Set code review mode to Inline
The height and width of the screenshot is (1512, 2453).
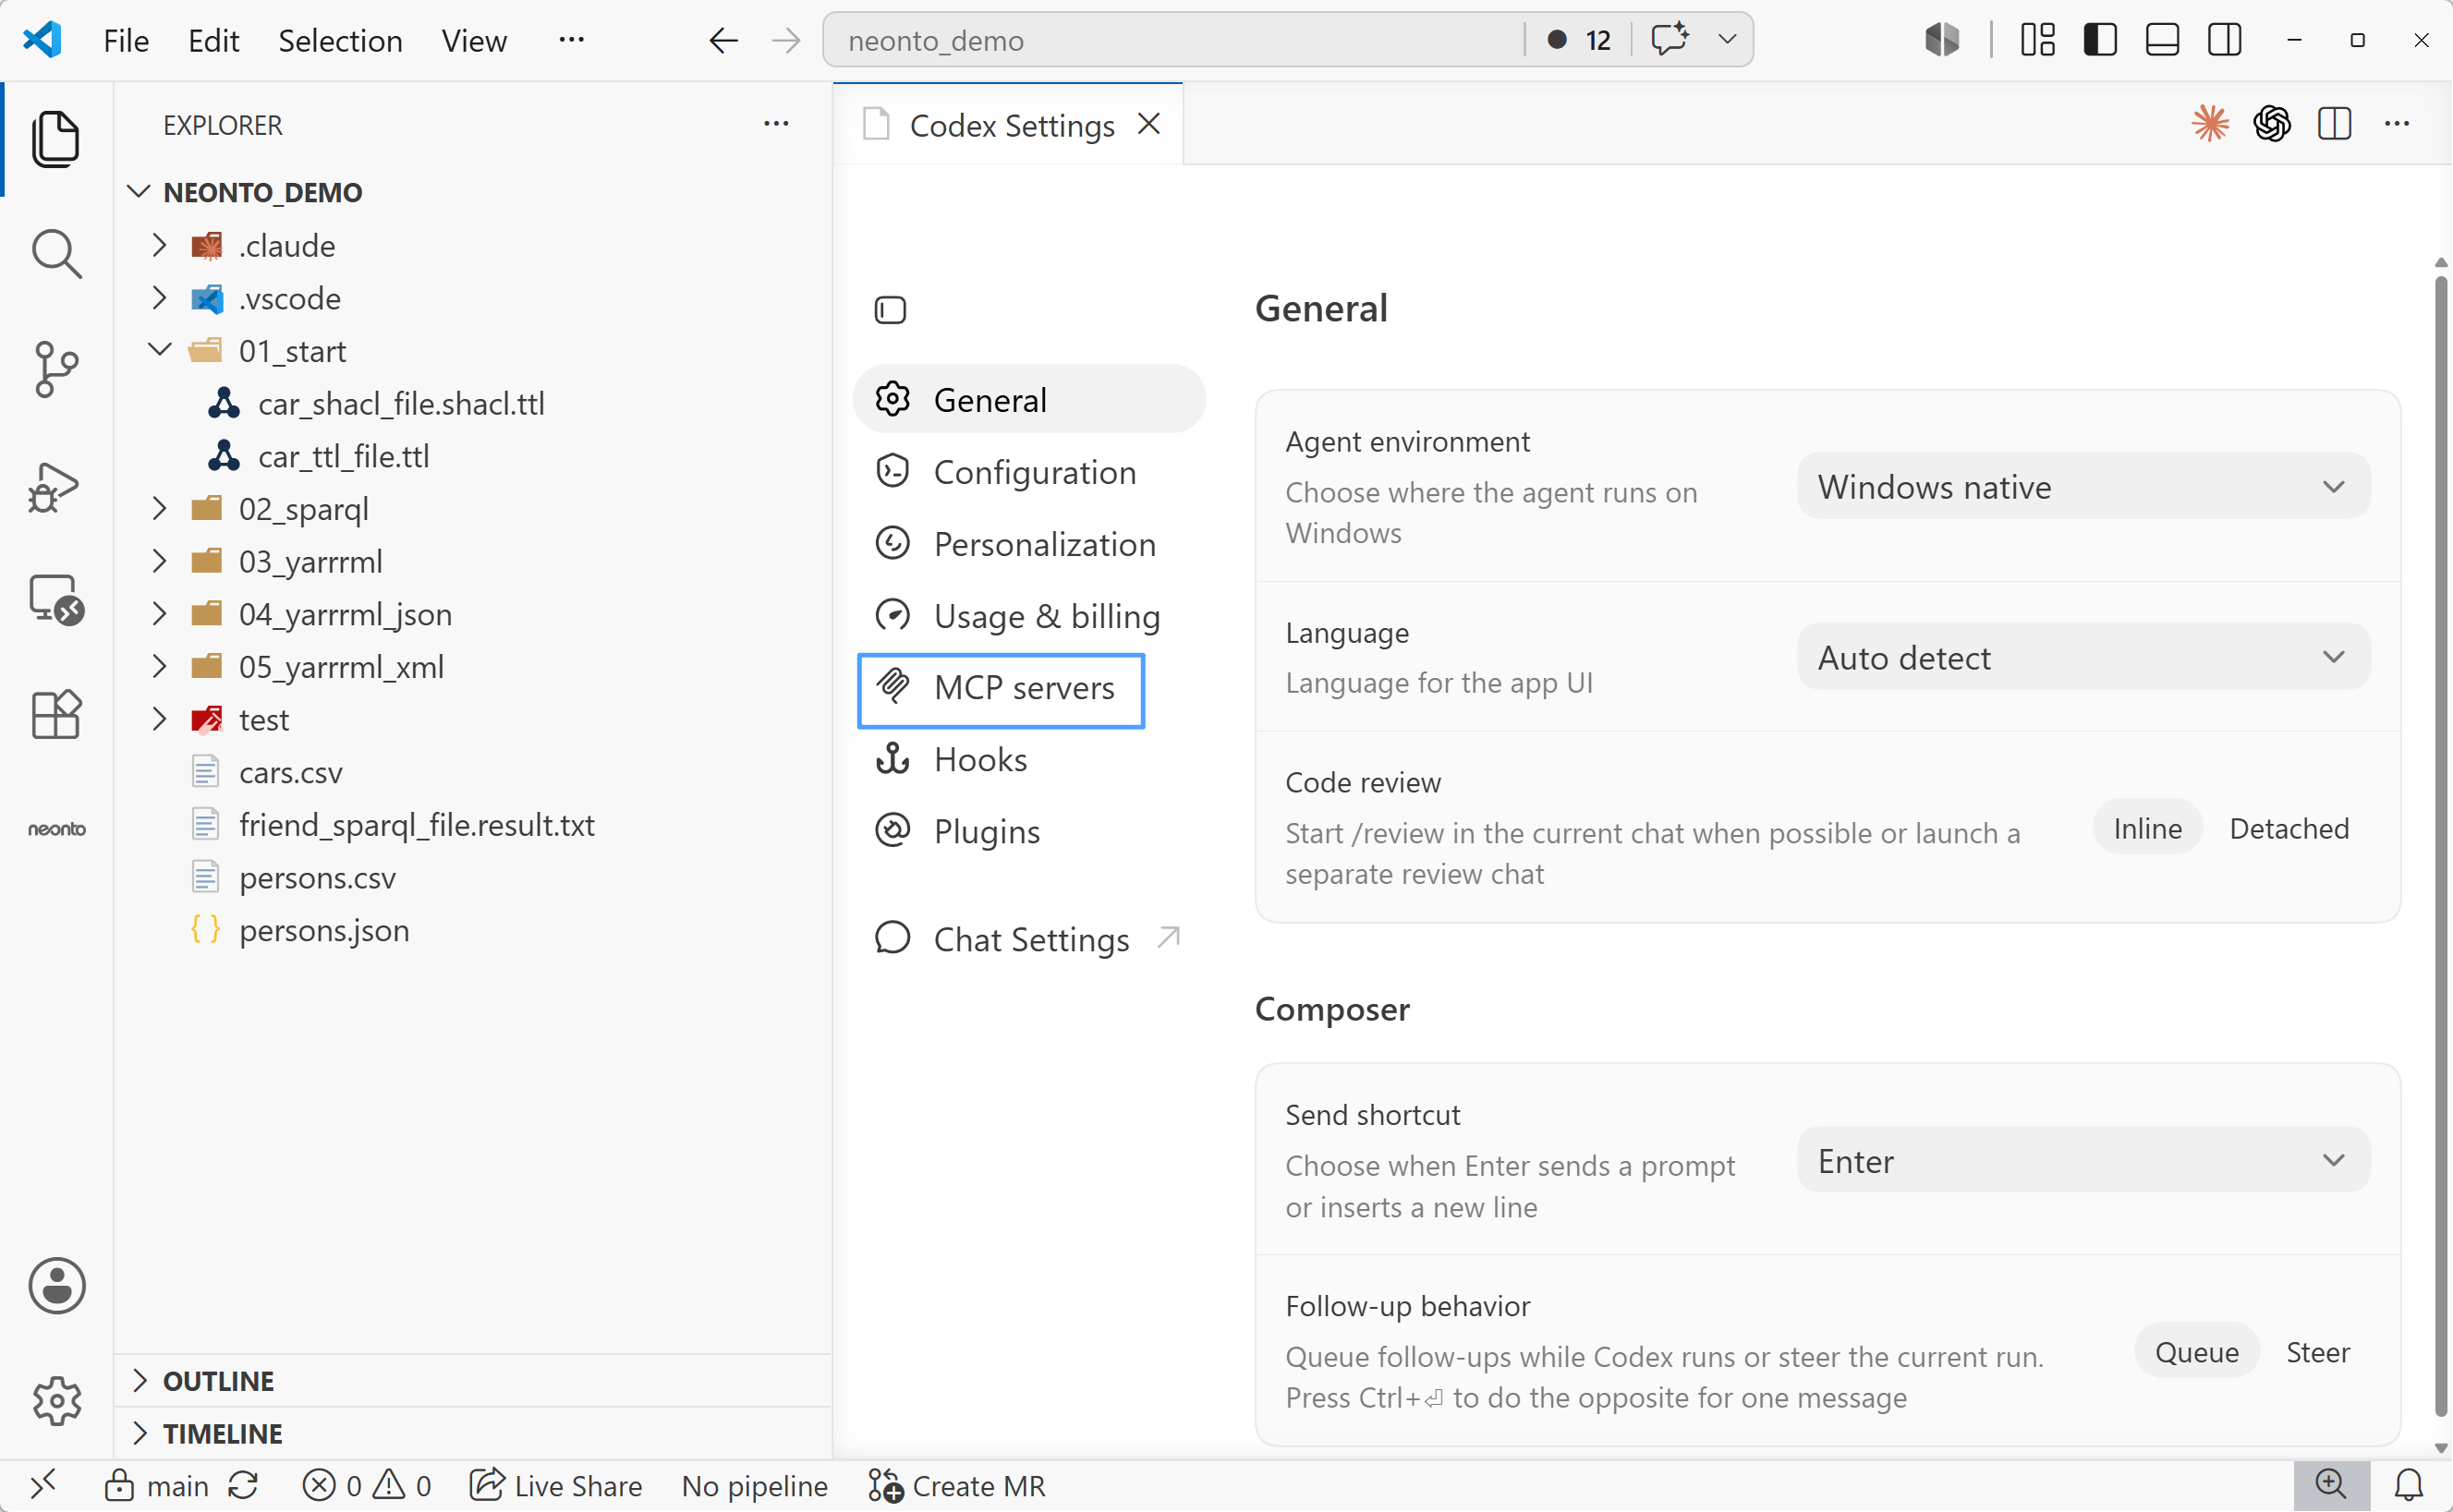[x=2147, y=828]
